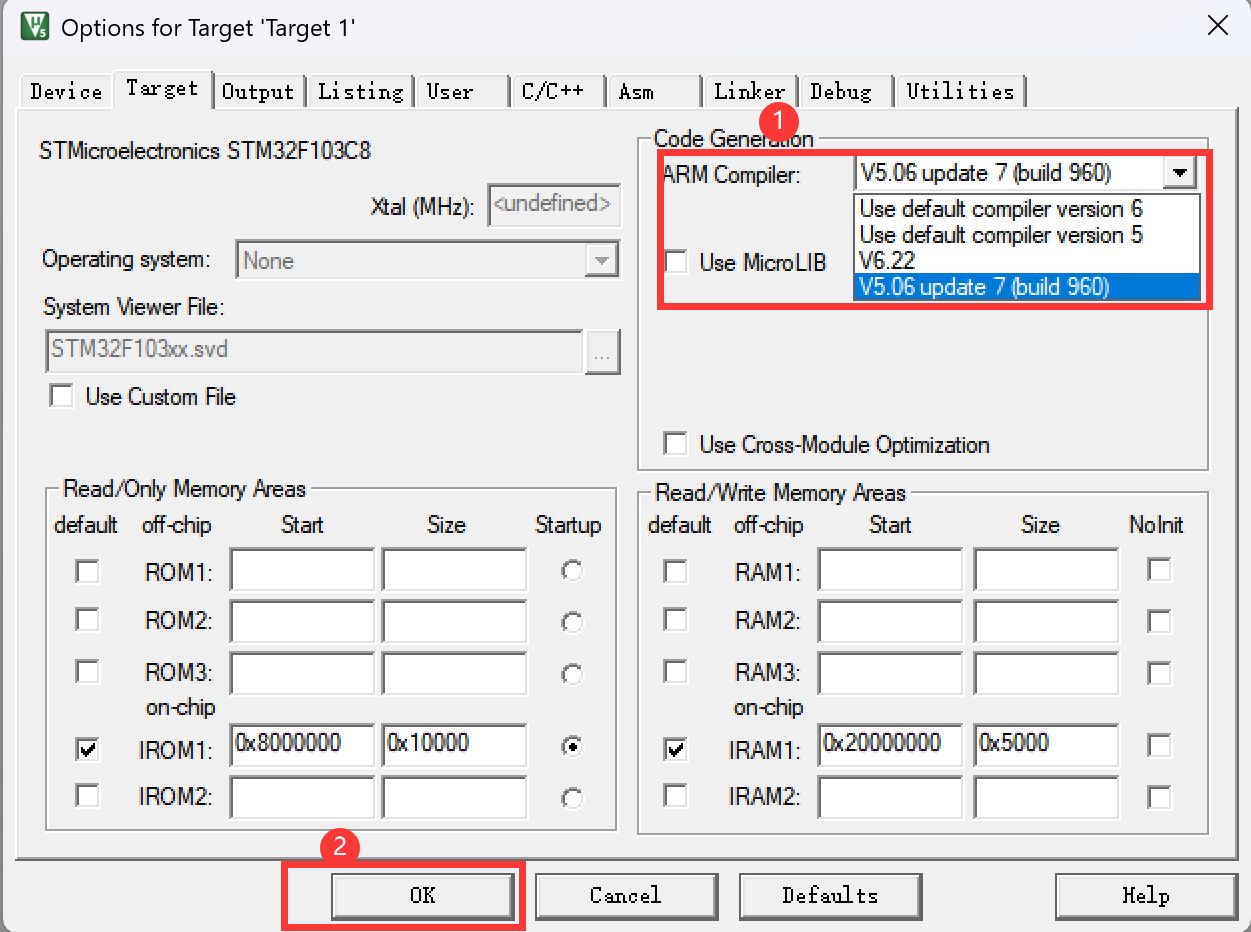This screenshot has width=1251, height=932.
Task: Click the Help button
Action: pyautogui.click(x=1145, y=895)
